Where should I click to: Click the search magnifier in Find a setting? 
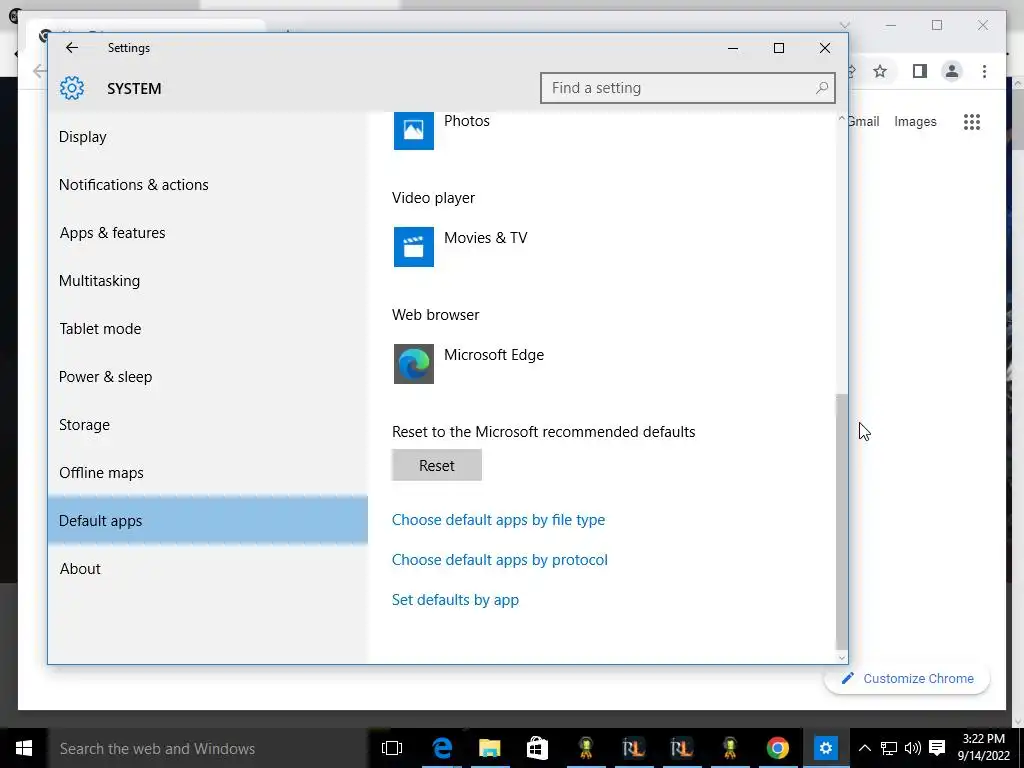click(x=822, y=88)
